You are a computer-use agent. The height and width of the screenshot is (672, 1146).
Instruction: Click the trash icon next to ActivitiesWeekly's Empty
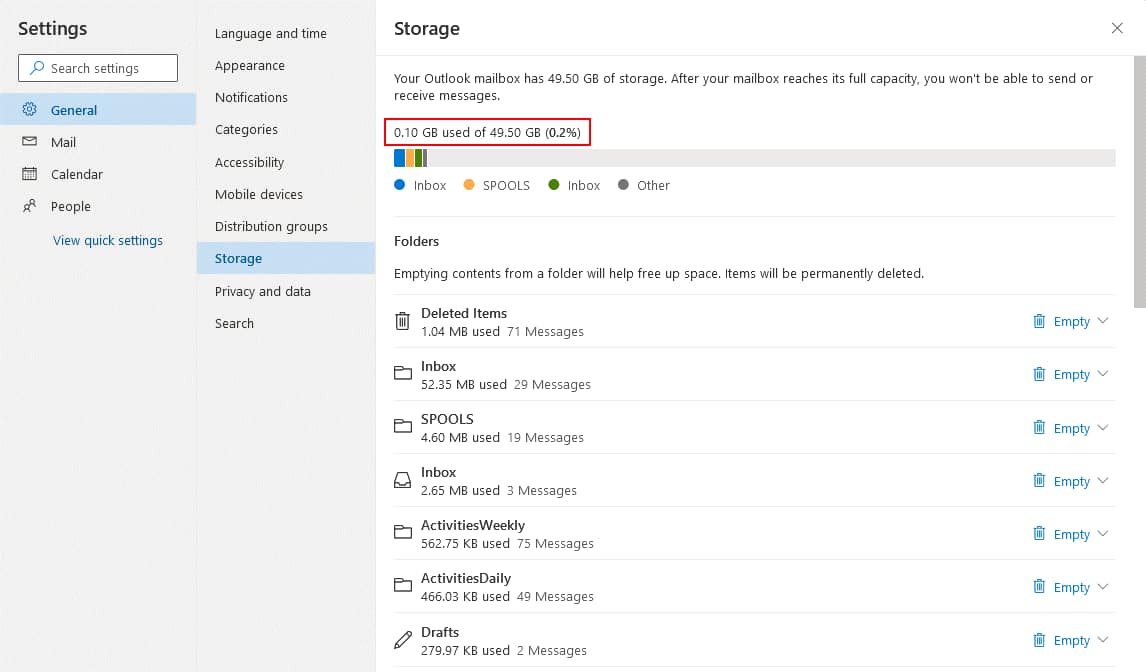click(1039, 534)
